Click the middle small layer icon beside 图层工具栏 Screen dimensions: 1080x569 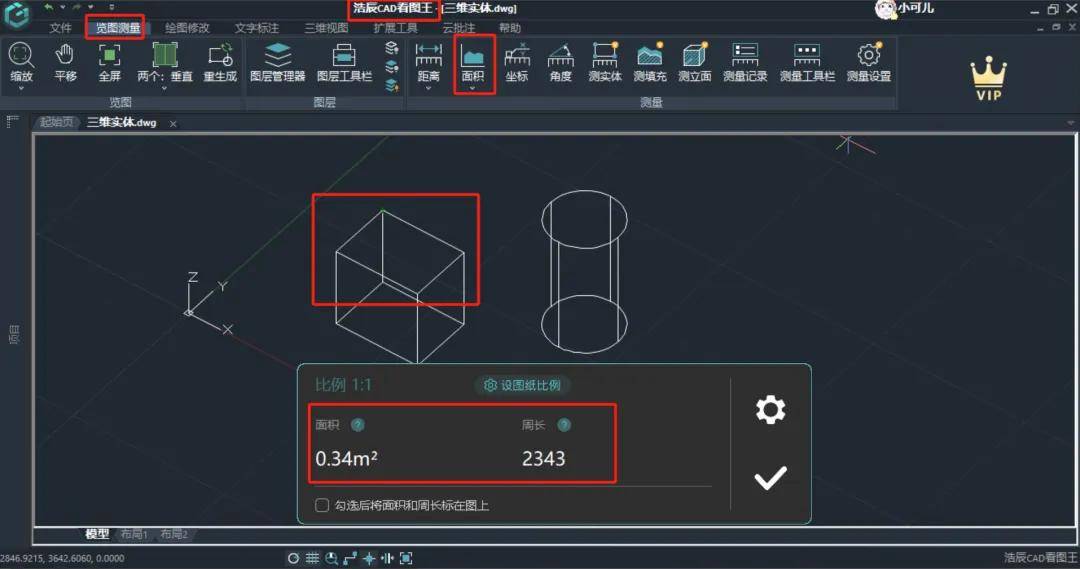tap(392, 67)
